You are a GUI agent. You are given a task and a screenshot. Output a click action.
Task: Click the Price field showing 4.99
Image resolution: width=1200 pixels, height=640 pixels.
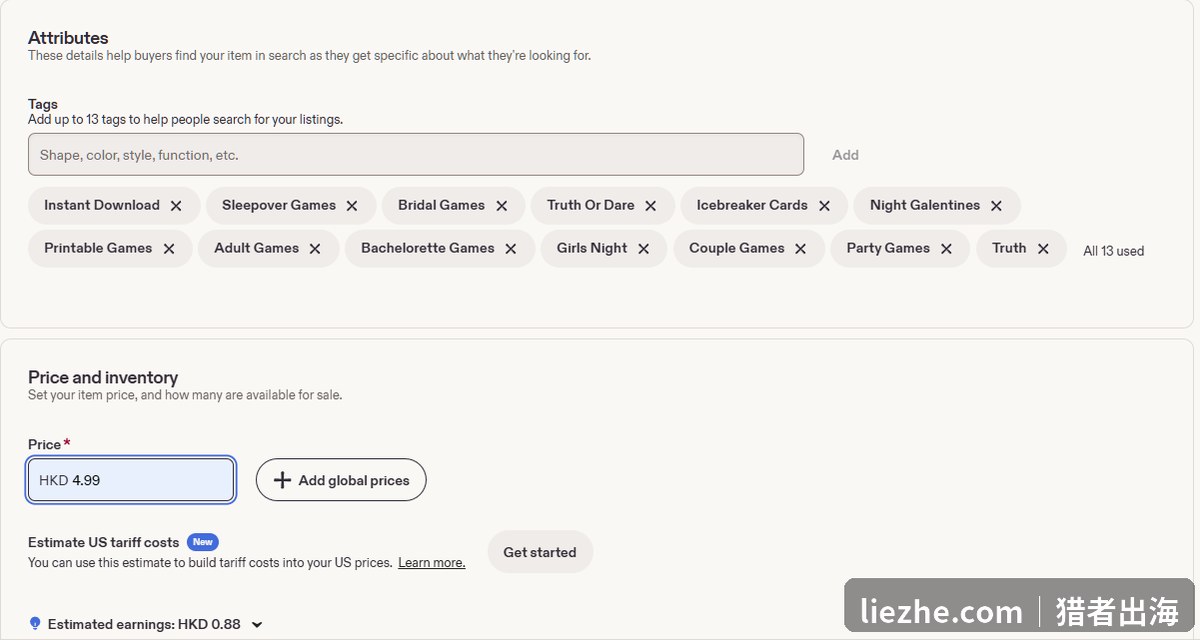pos(131,480)
